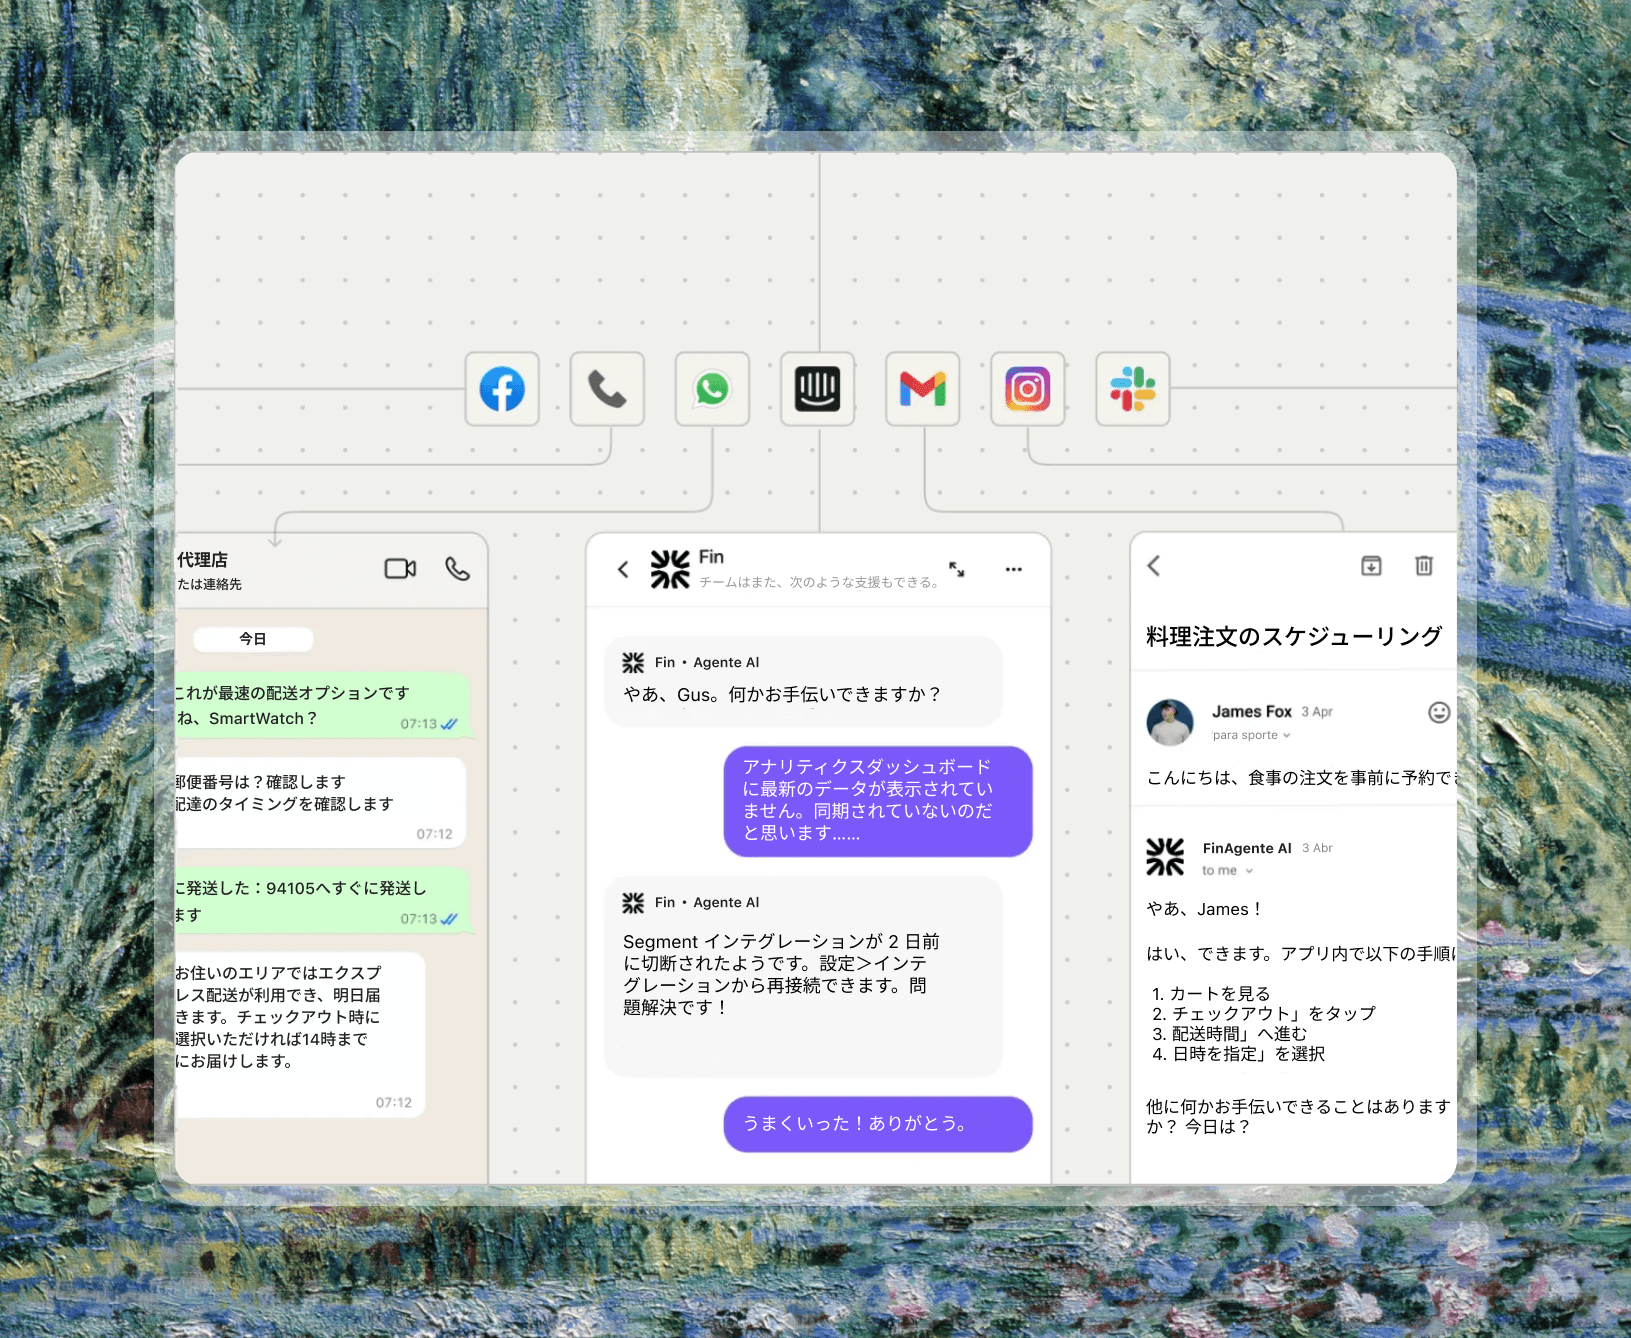The image size is (1631, 1338).
Task: Archive the 料理注文のスケジューリング email
Action: pyautogui.click(x=1371, y=566)
